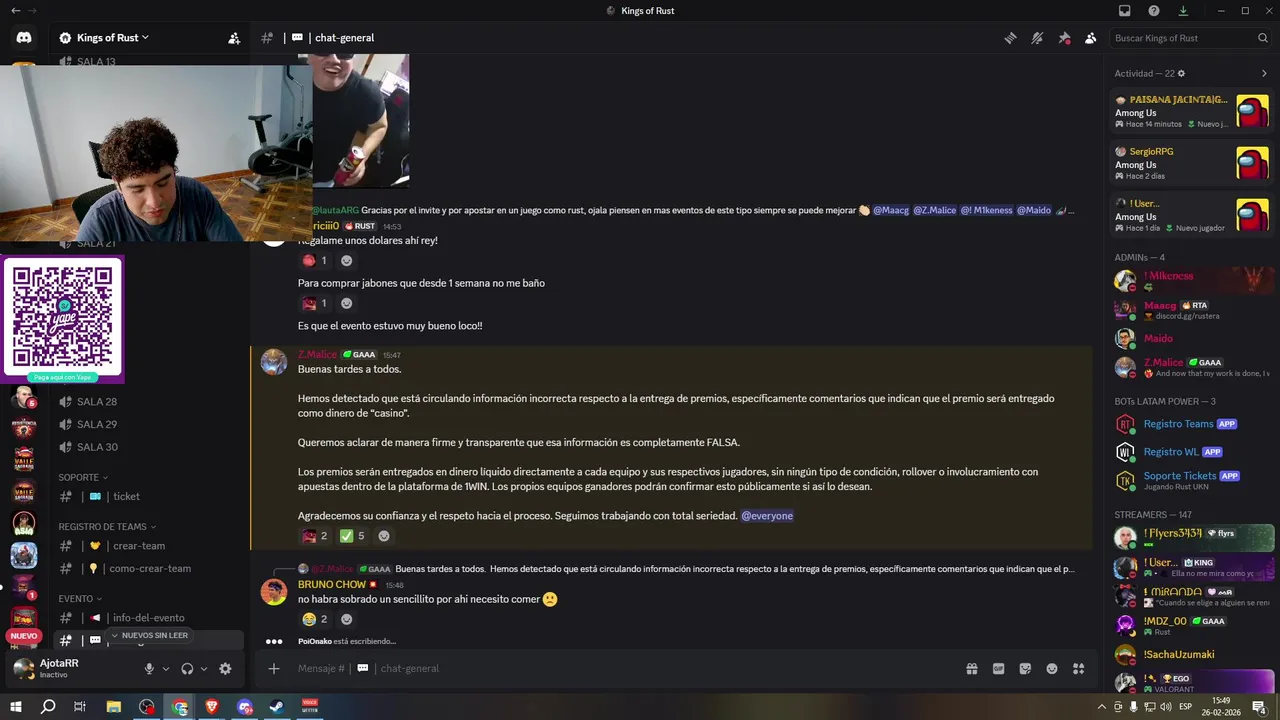The image size is (1280, 720).
Task: Mute the microphone in user panel
Action: [149, 669]
